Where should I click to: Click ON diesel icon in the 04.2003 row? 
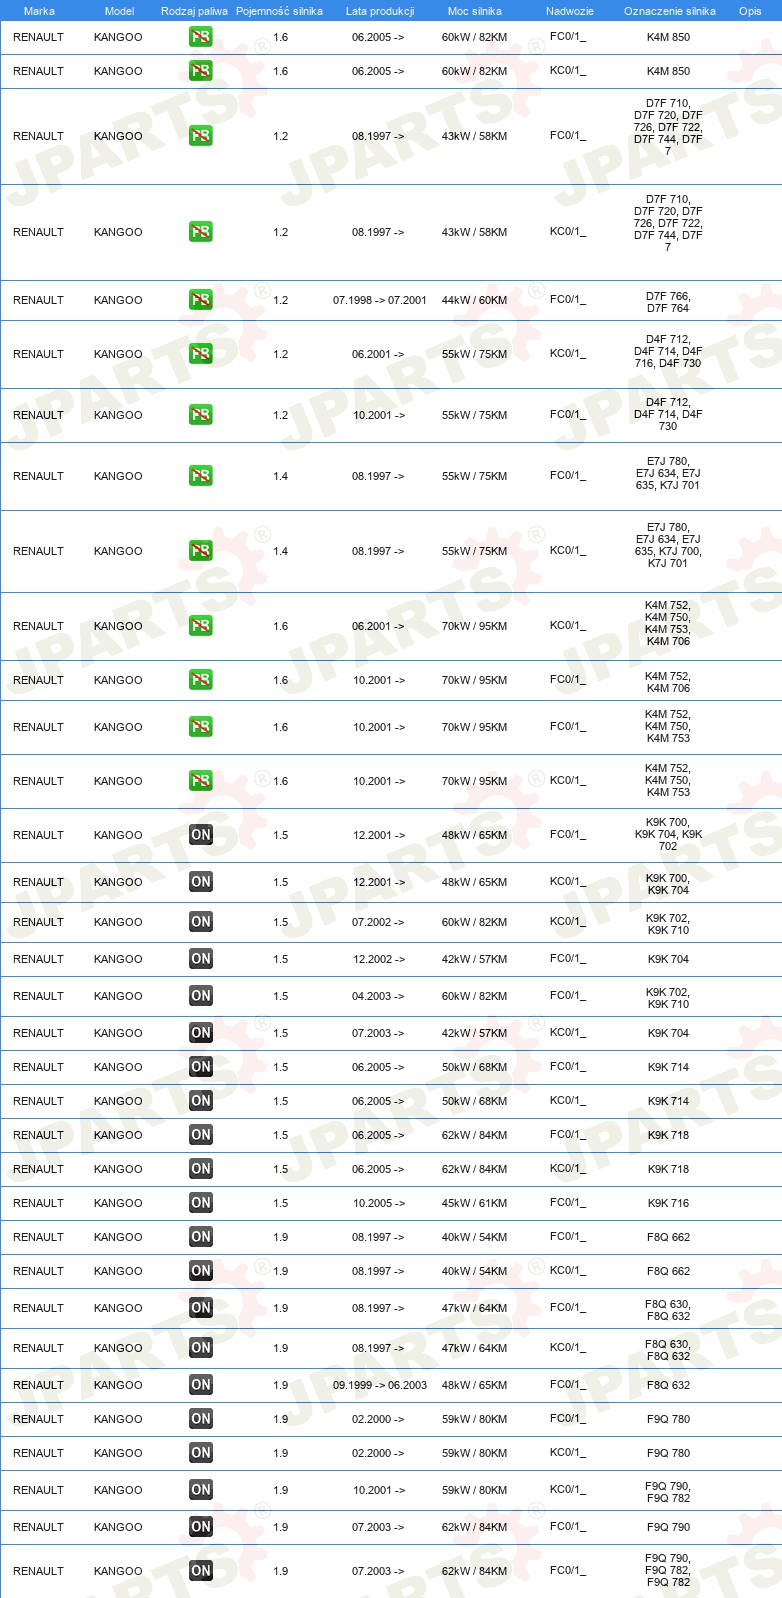pyautogui.click(x=201, y=996)
